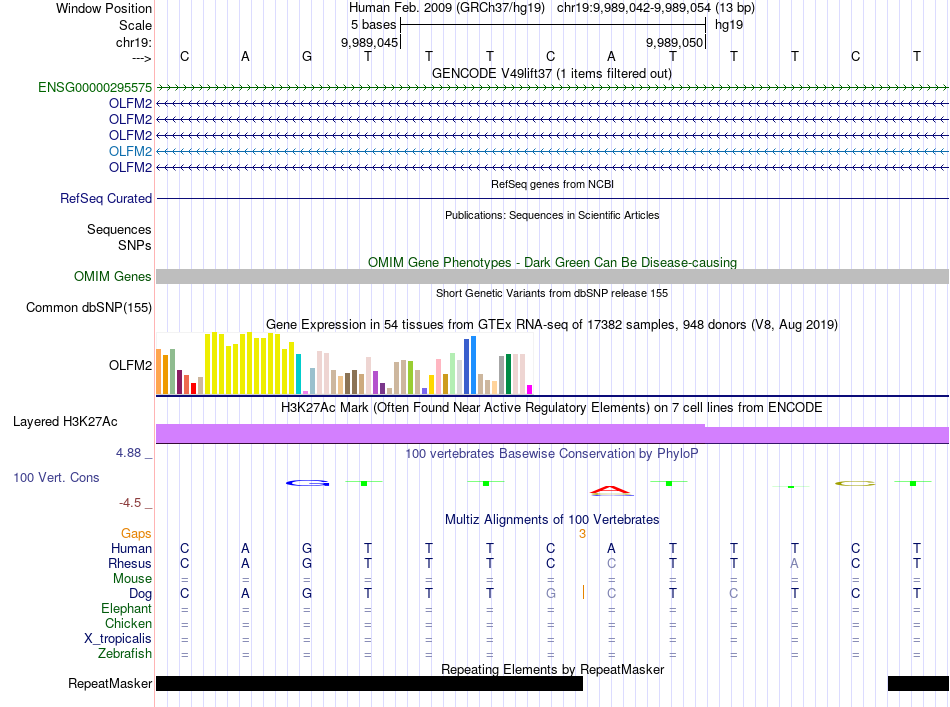Image resolution: width=950 pixels, height=707 pixels.
Task: Select the Chicken species label
Action: click(128, 623)
